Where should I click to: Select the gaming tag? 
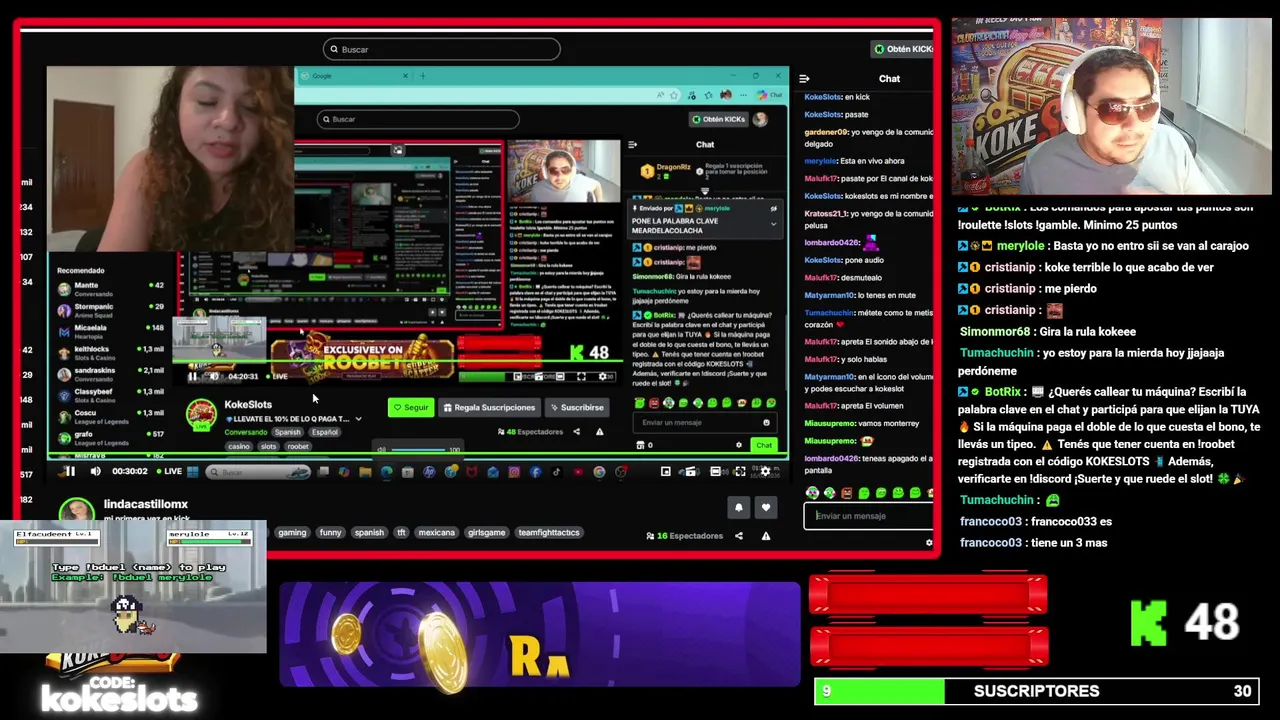point(292,533)
